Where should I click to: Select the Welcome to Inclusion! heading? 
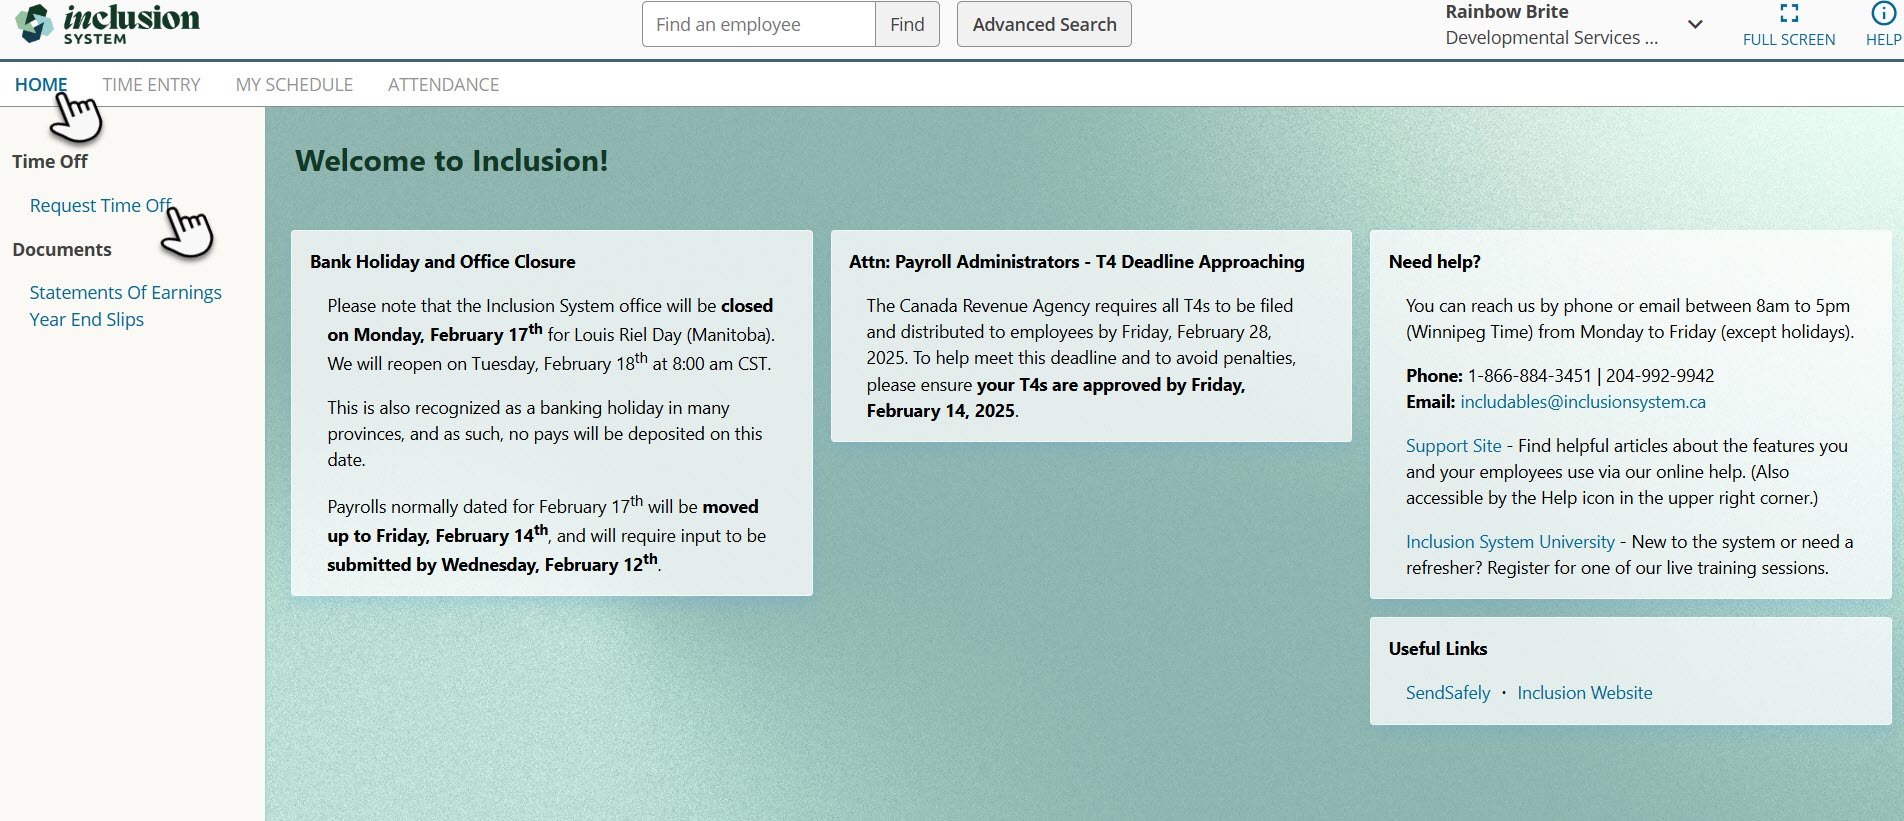tap(452, 161)
